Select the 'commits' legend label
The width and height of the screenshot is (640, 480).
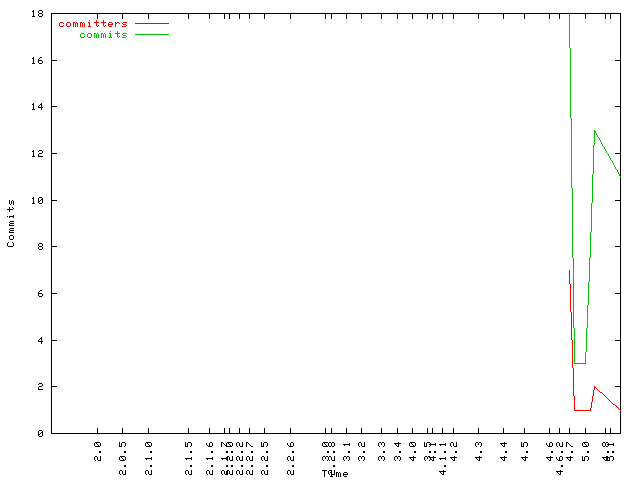(x=103, y=34)
